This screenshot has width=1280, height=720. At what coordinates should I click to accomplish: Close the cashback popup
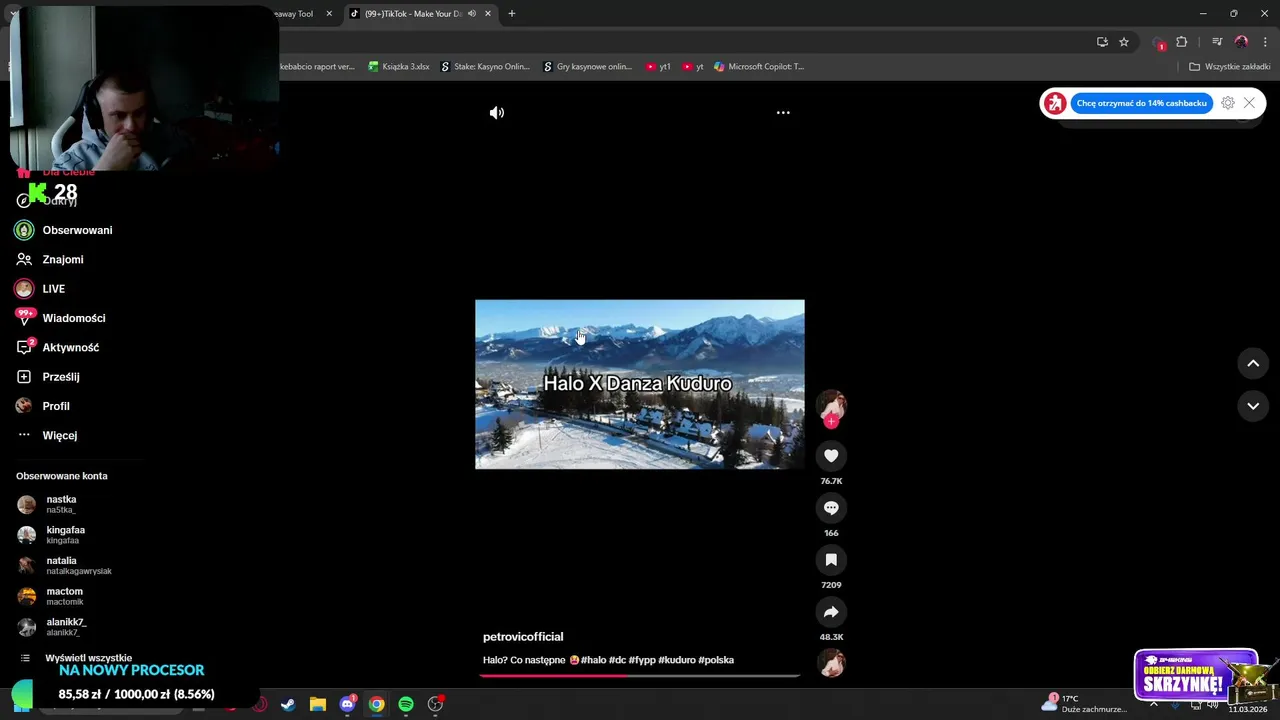(1249, 103)
